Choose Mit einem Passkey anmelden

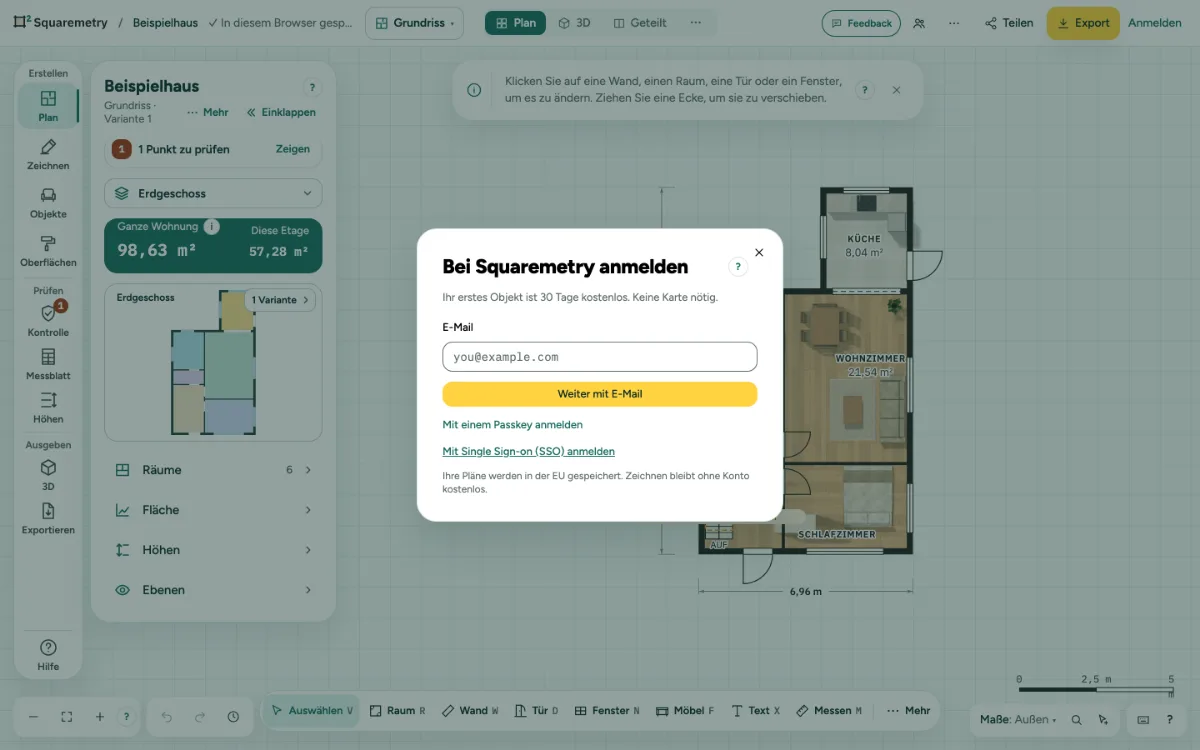tap(513, 425)
